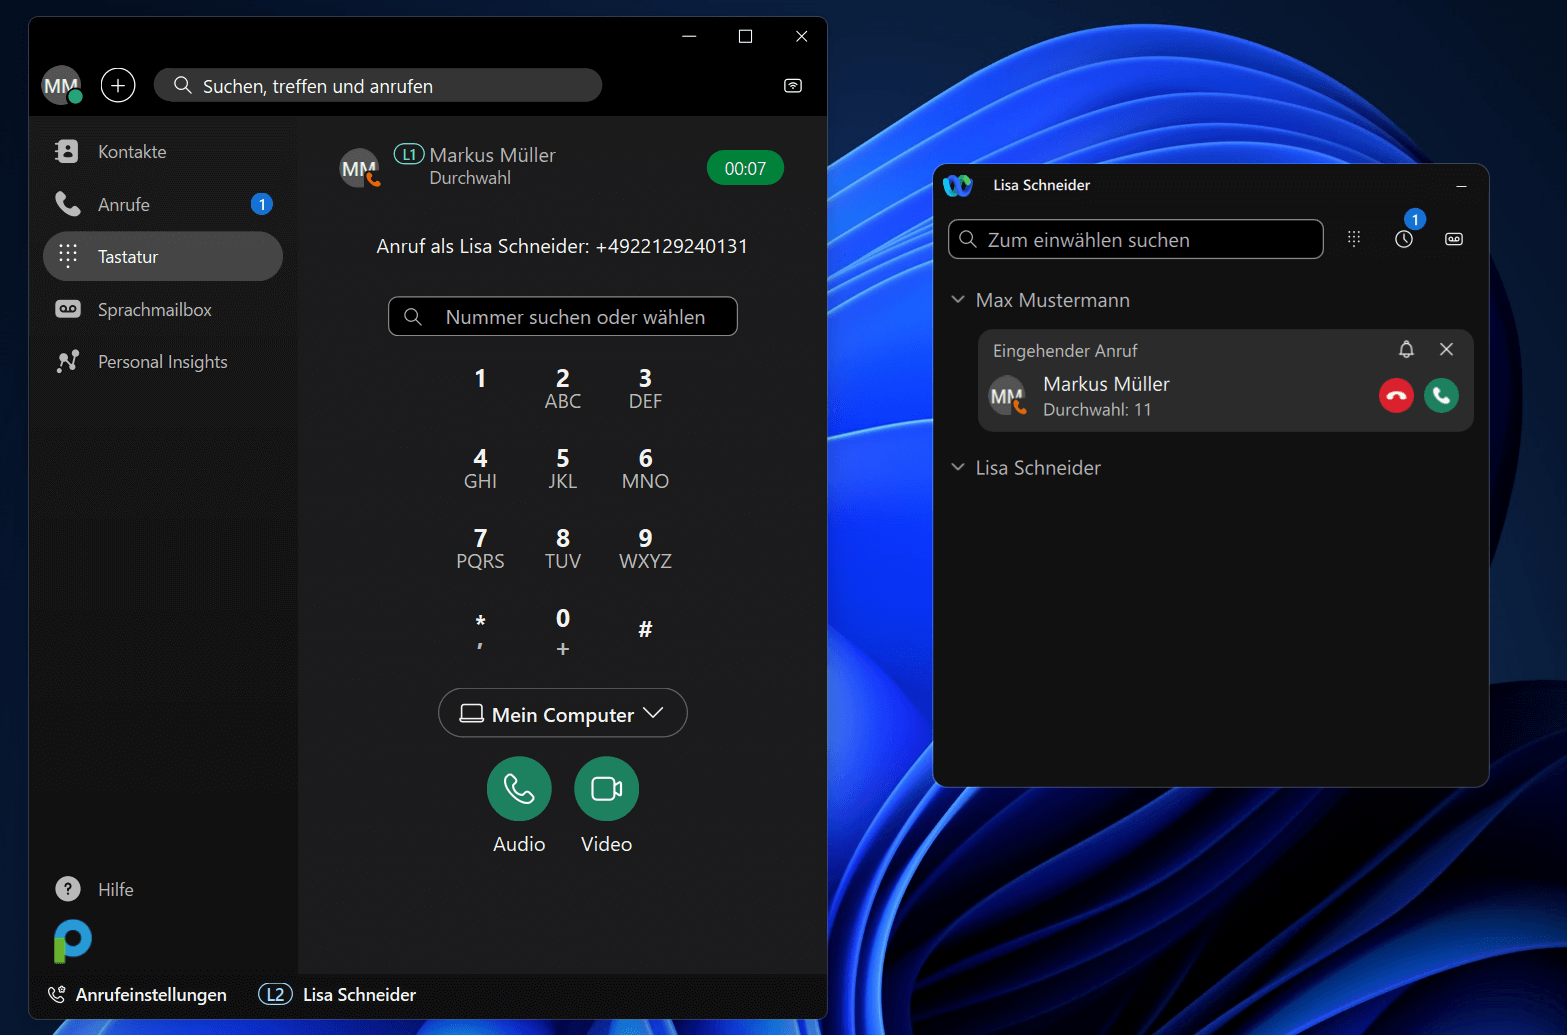1567x1035 pixels.
Task: Open call history clock icon
Action: [x=1404, y=239]
